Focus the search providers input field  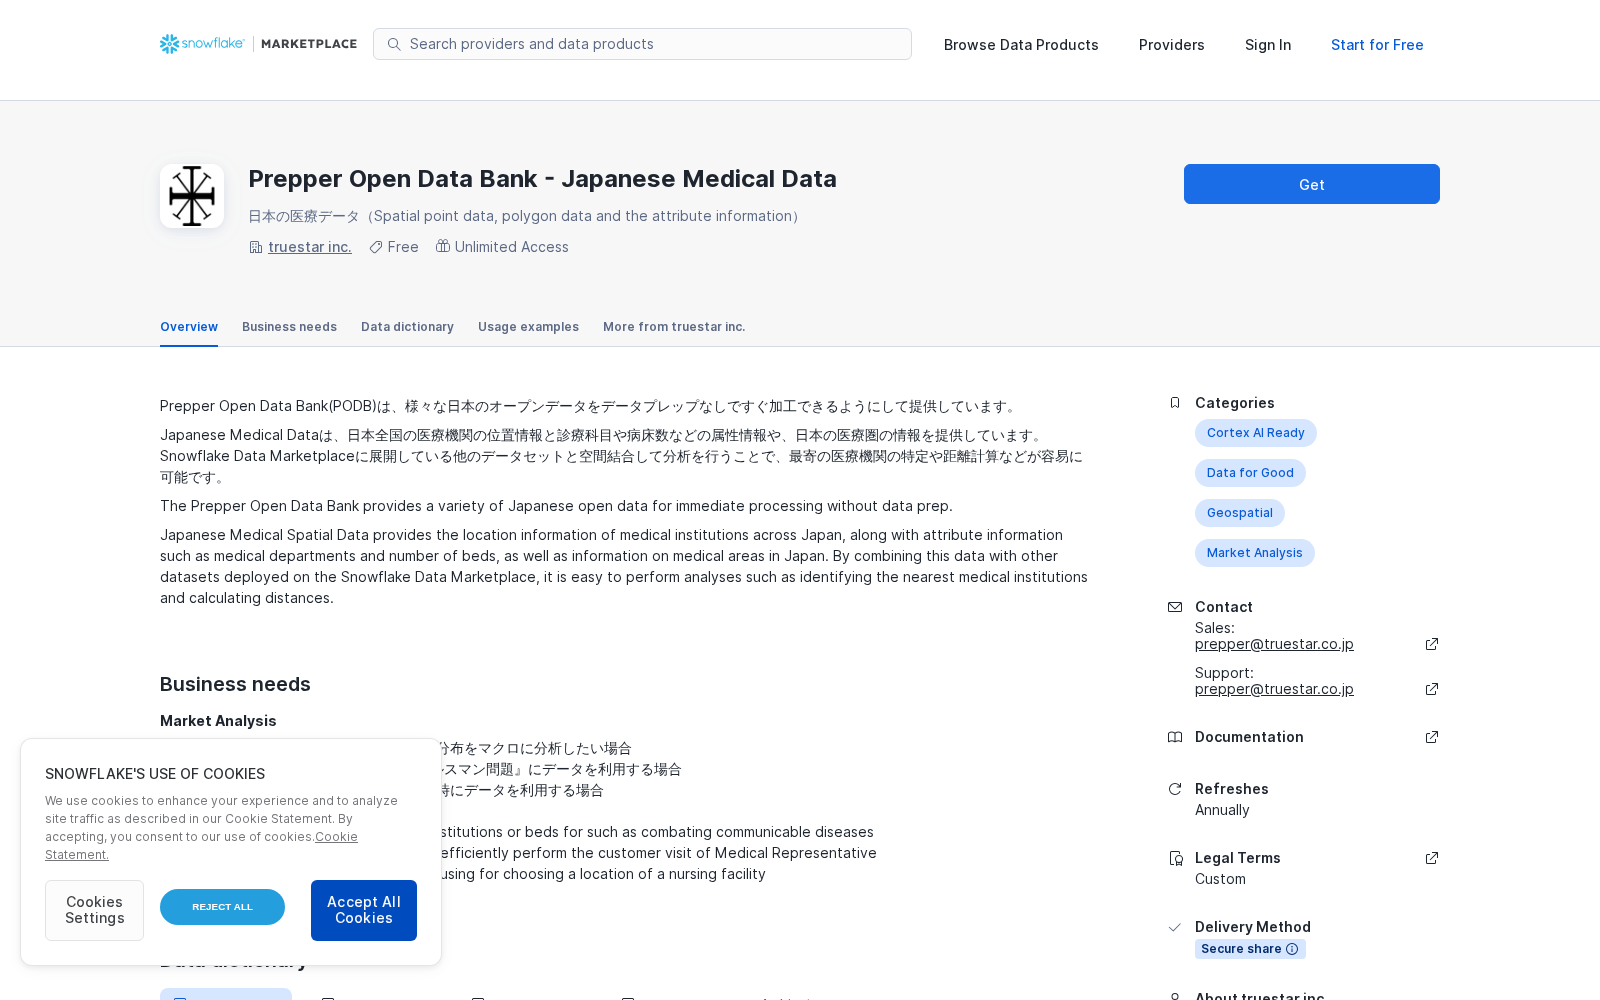(642, 44)
